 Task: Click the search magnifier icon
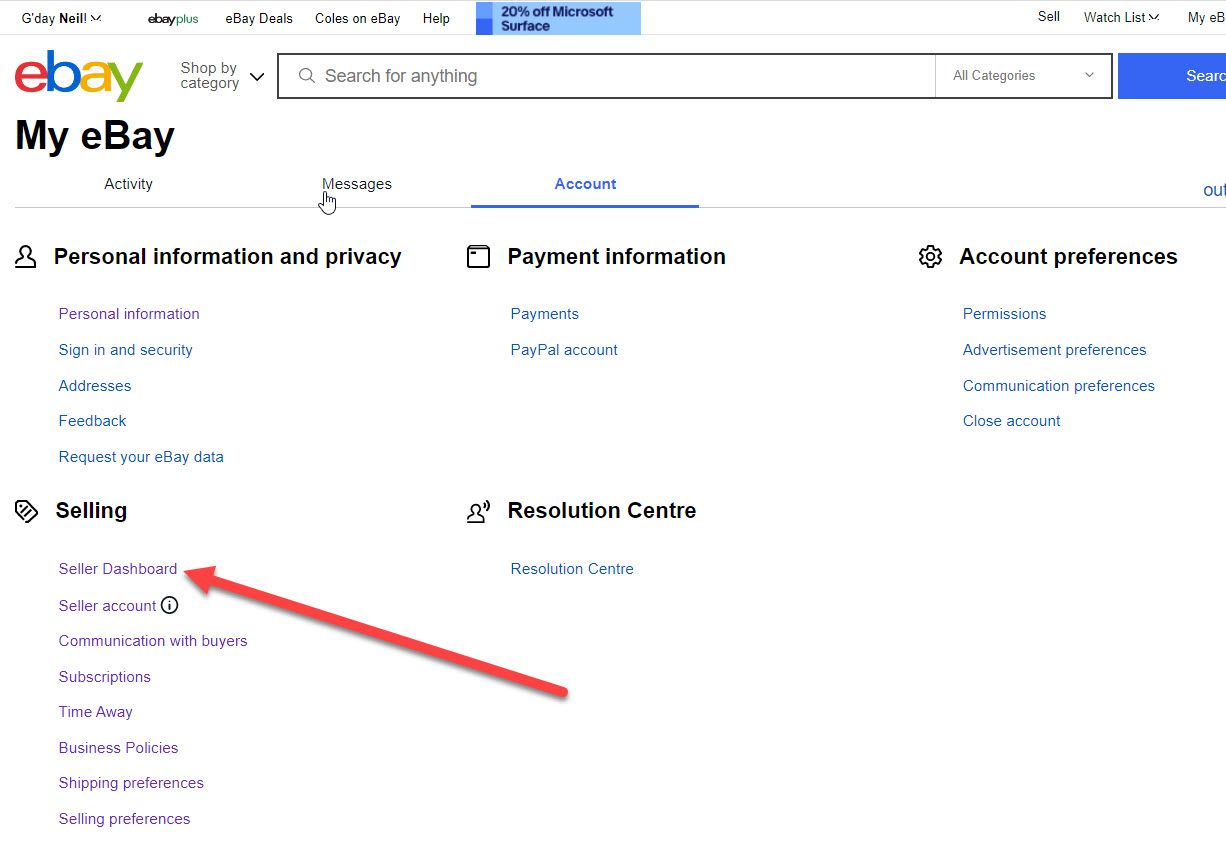[307, 76]
